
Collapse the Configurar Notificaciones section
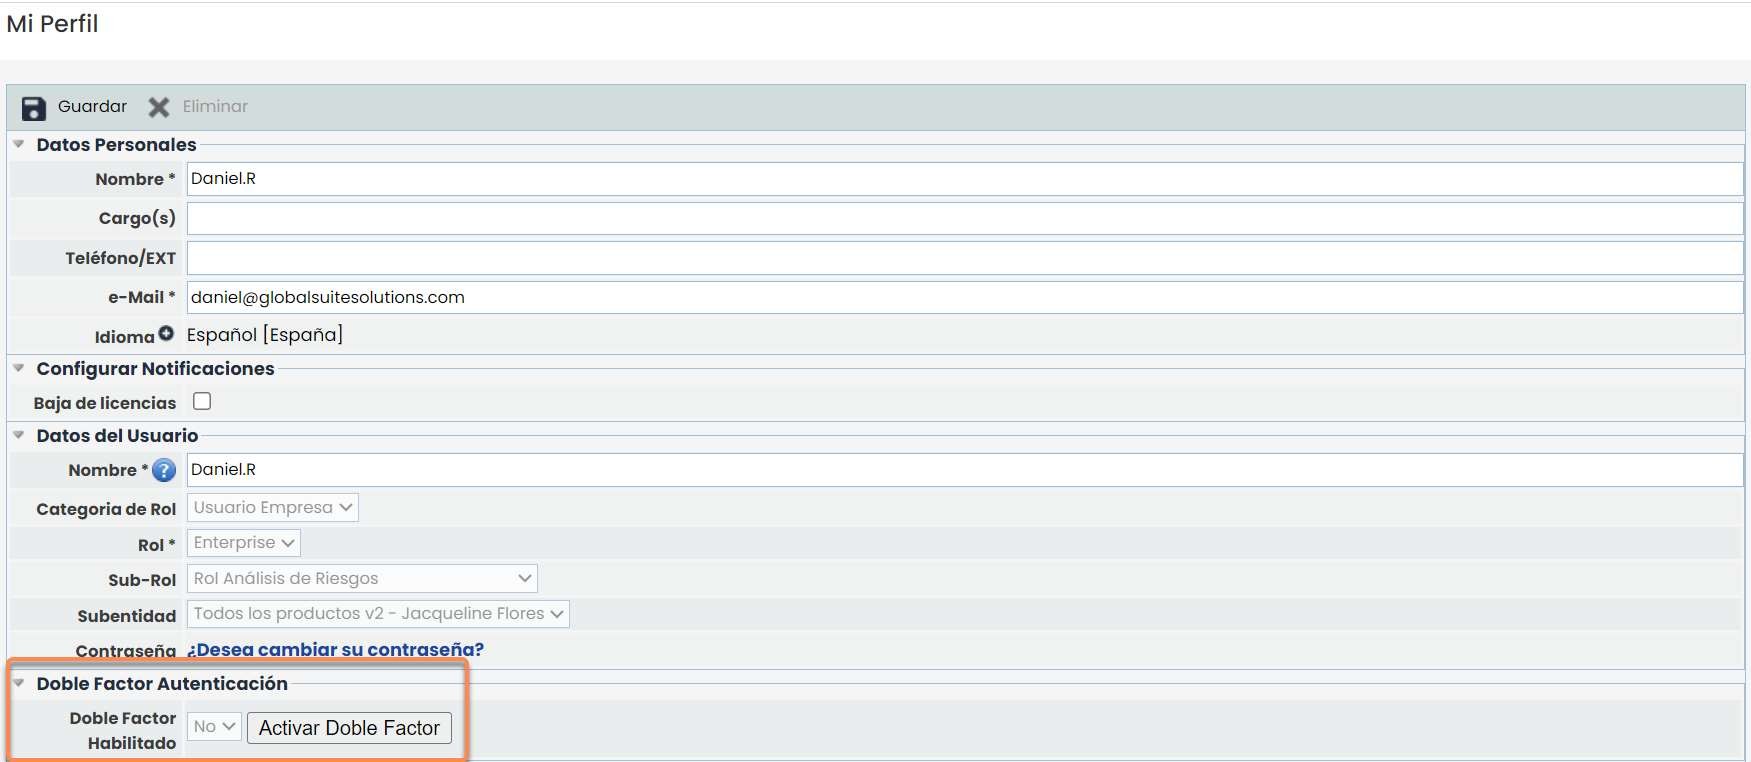pyautogui.click(x=19, y=369)
